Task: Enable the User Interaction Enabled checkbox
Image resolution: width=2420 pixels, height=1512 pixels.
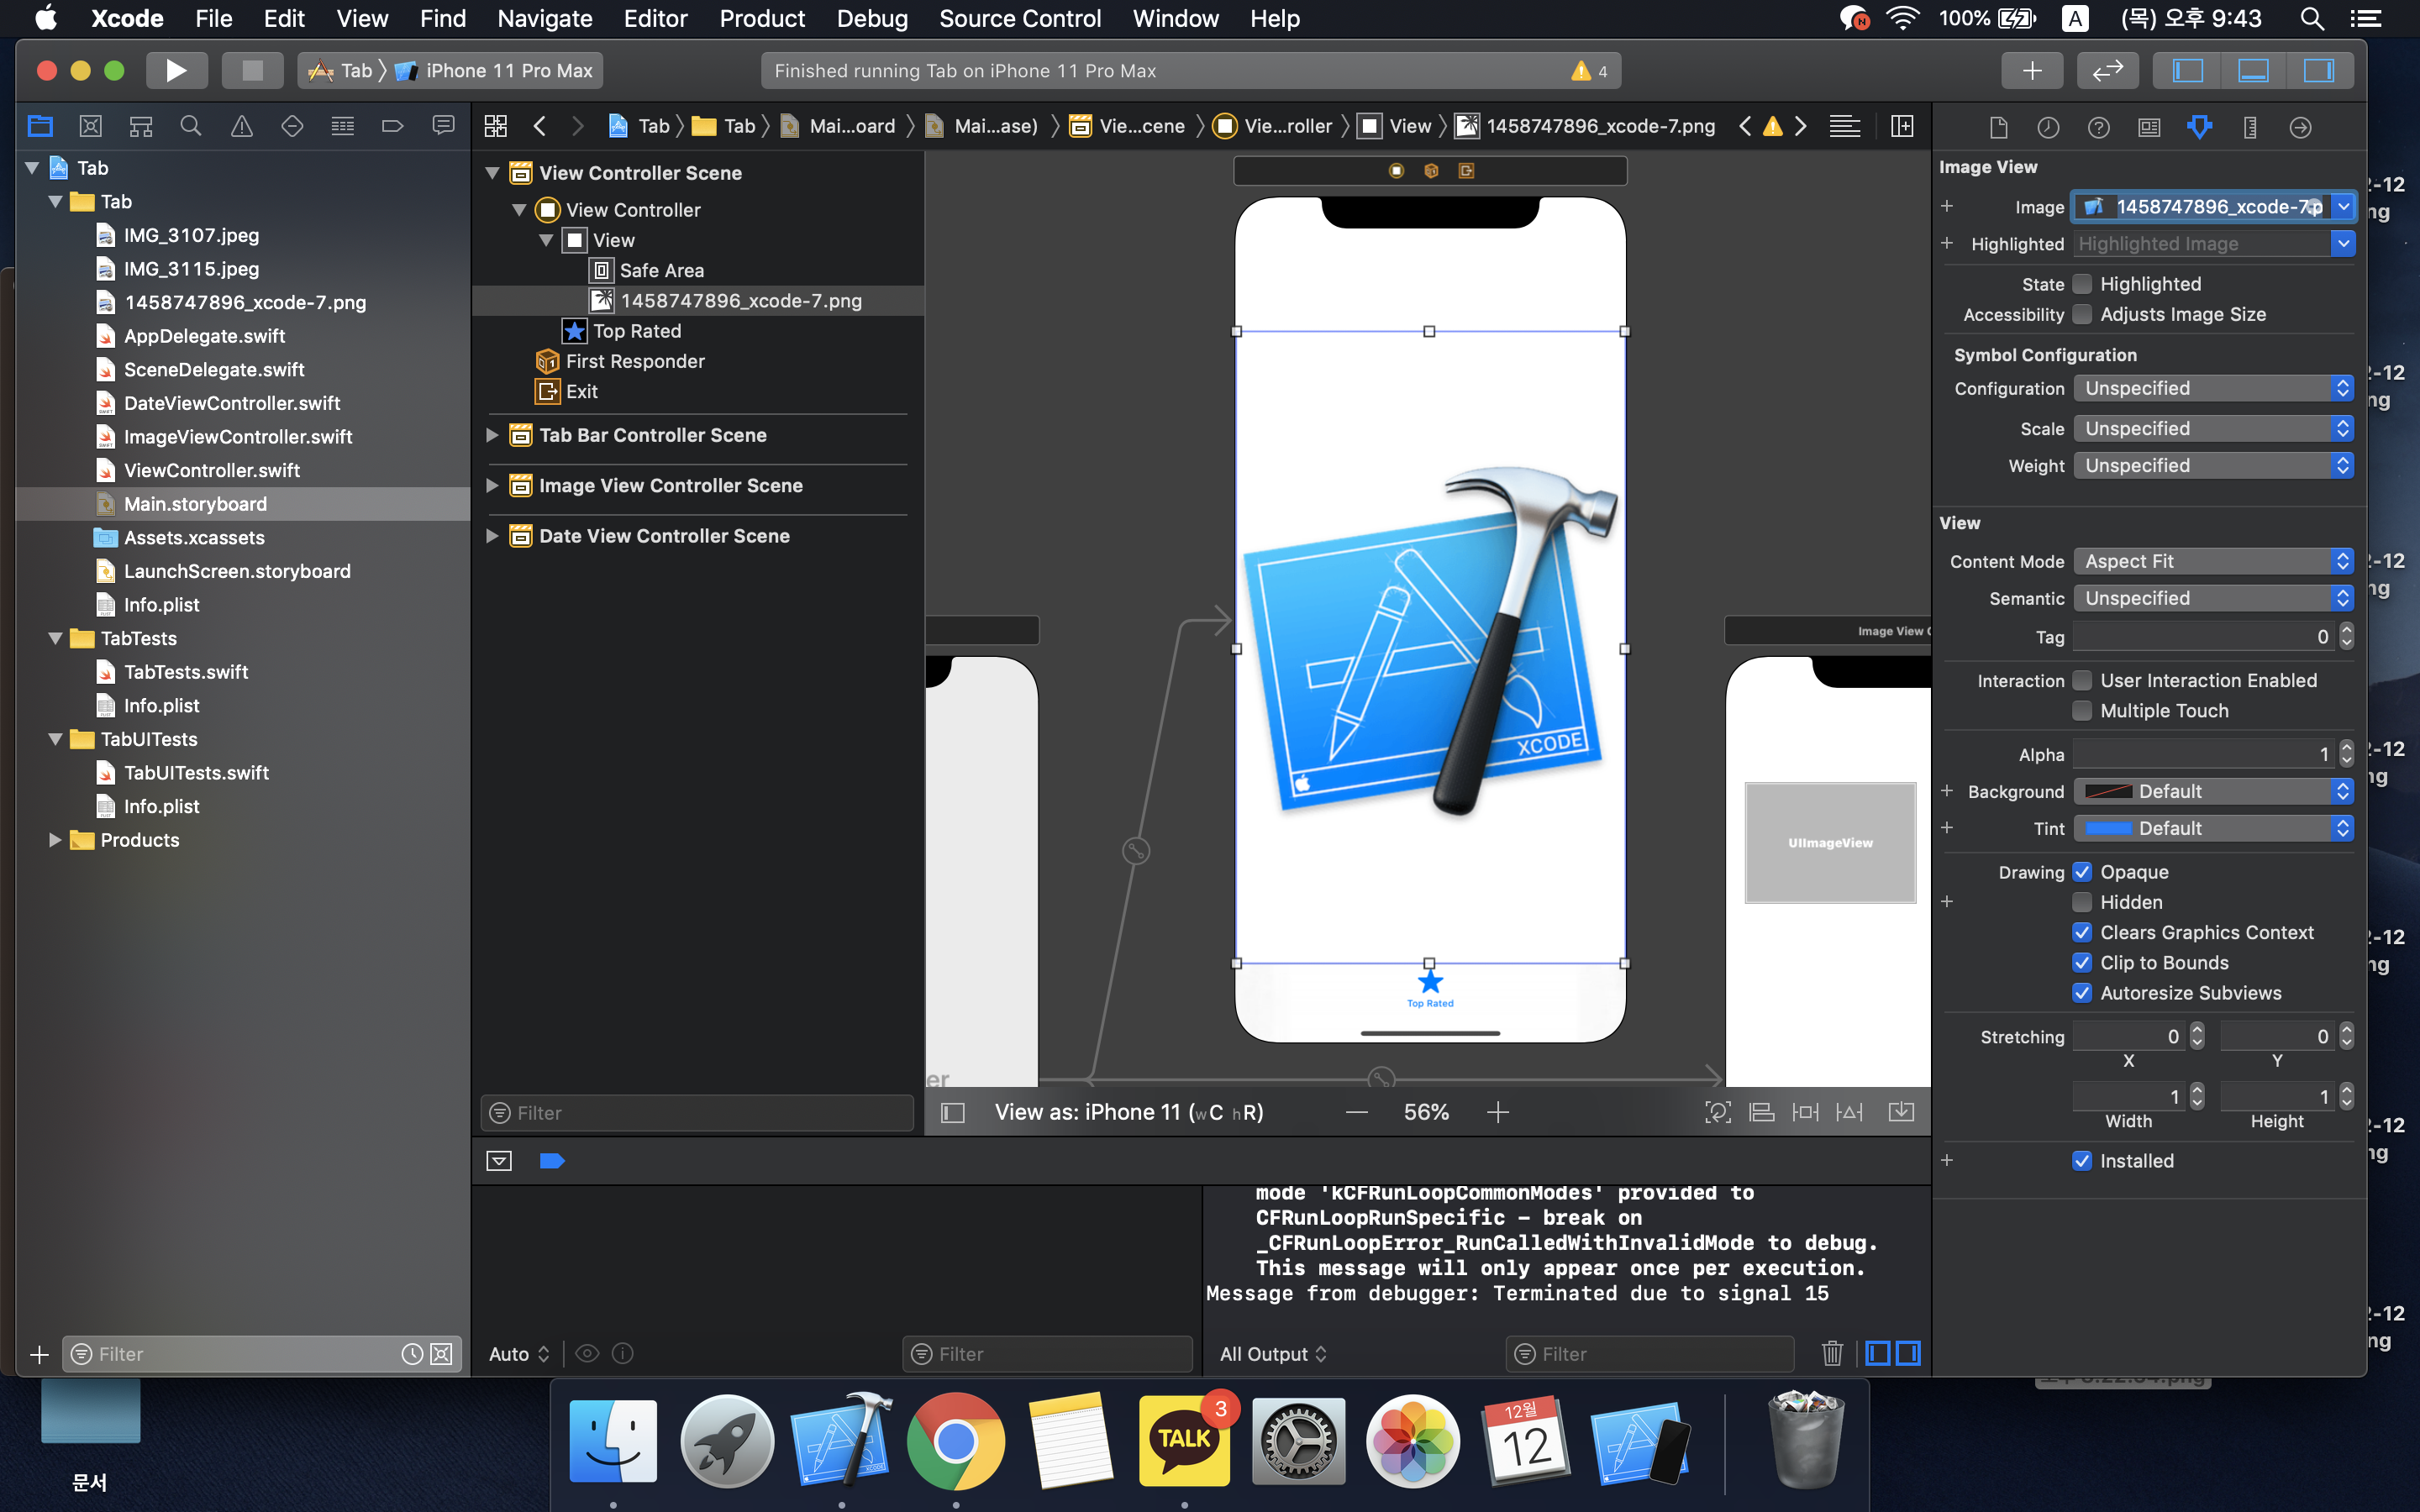Action: 2082,680
